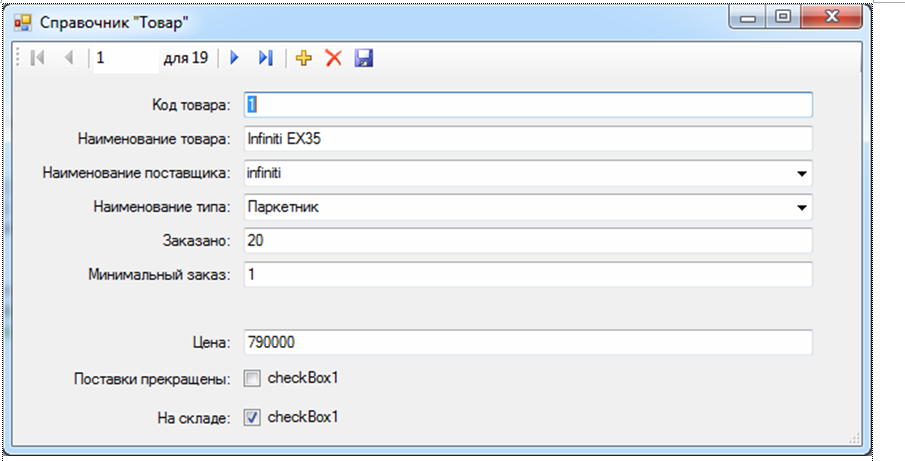905x461 pixels.
Task: Expand the "Наименование поставщика" dropdown
Action: 801,173
